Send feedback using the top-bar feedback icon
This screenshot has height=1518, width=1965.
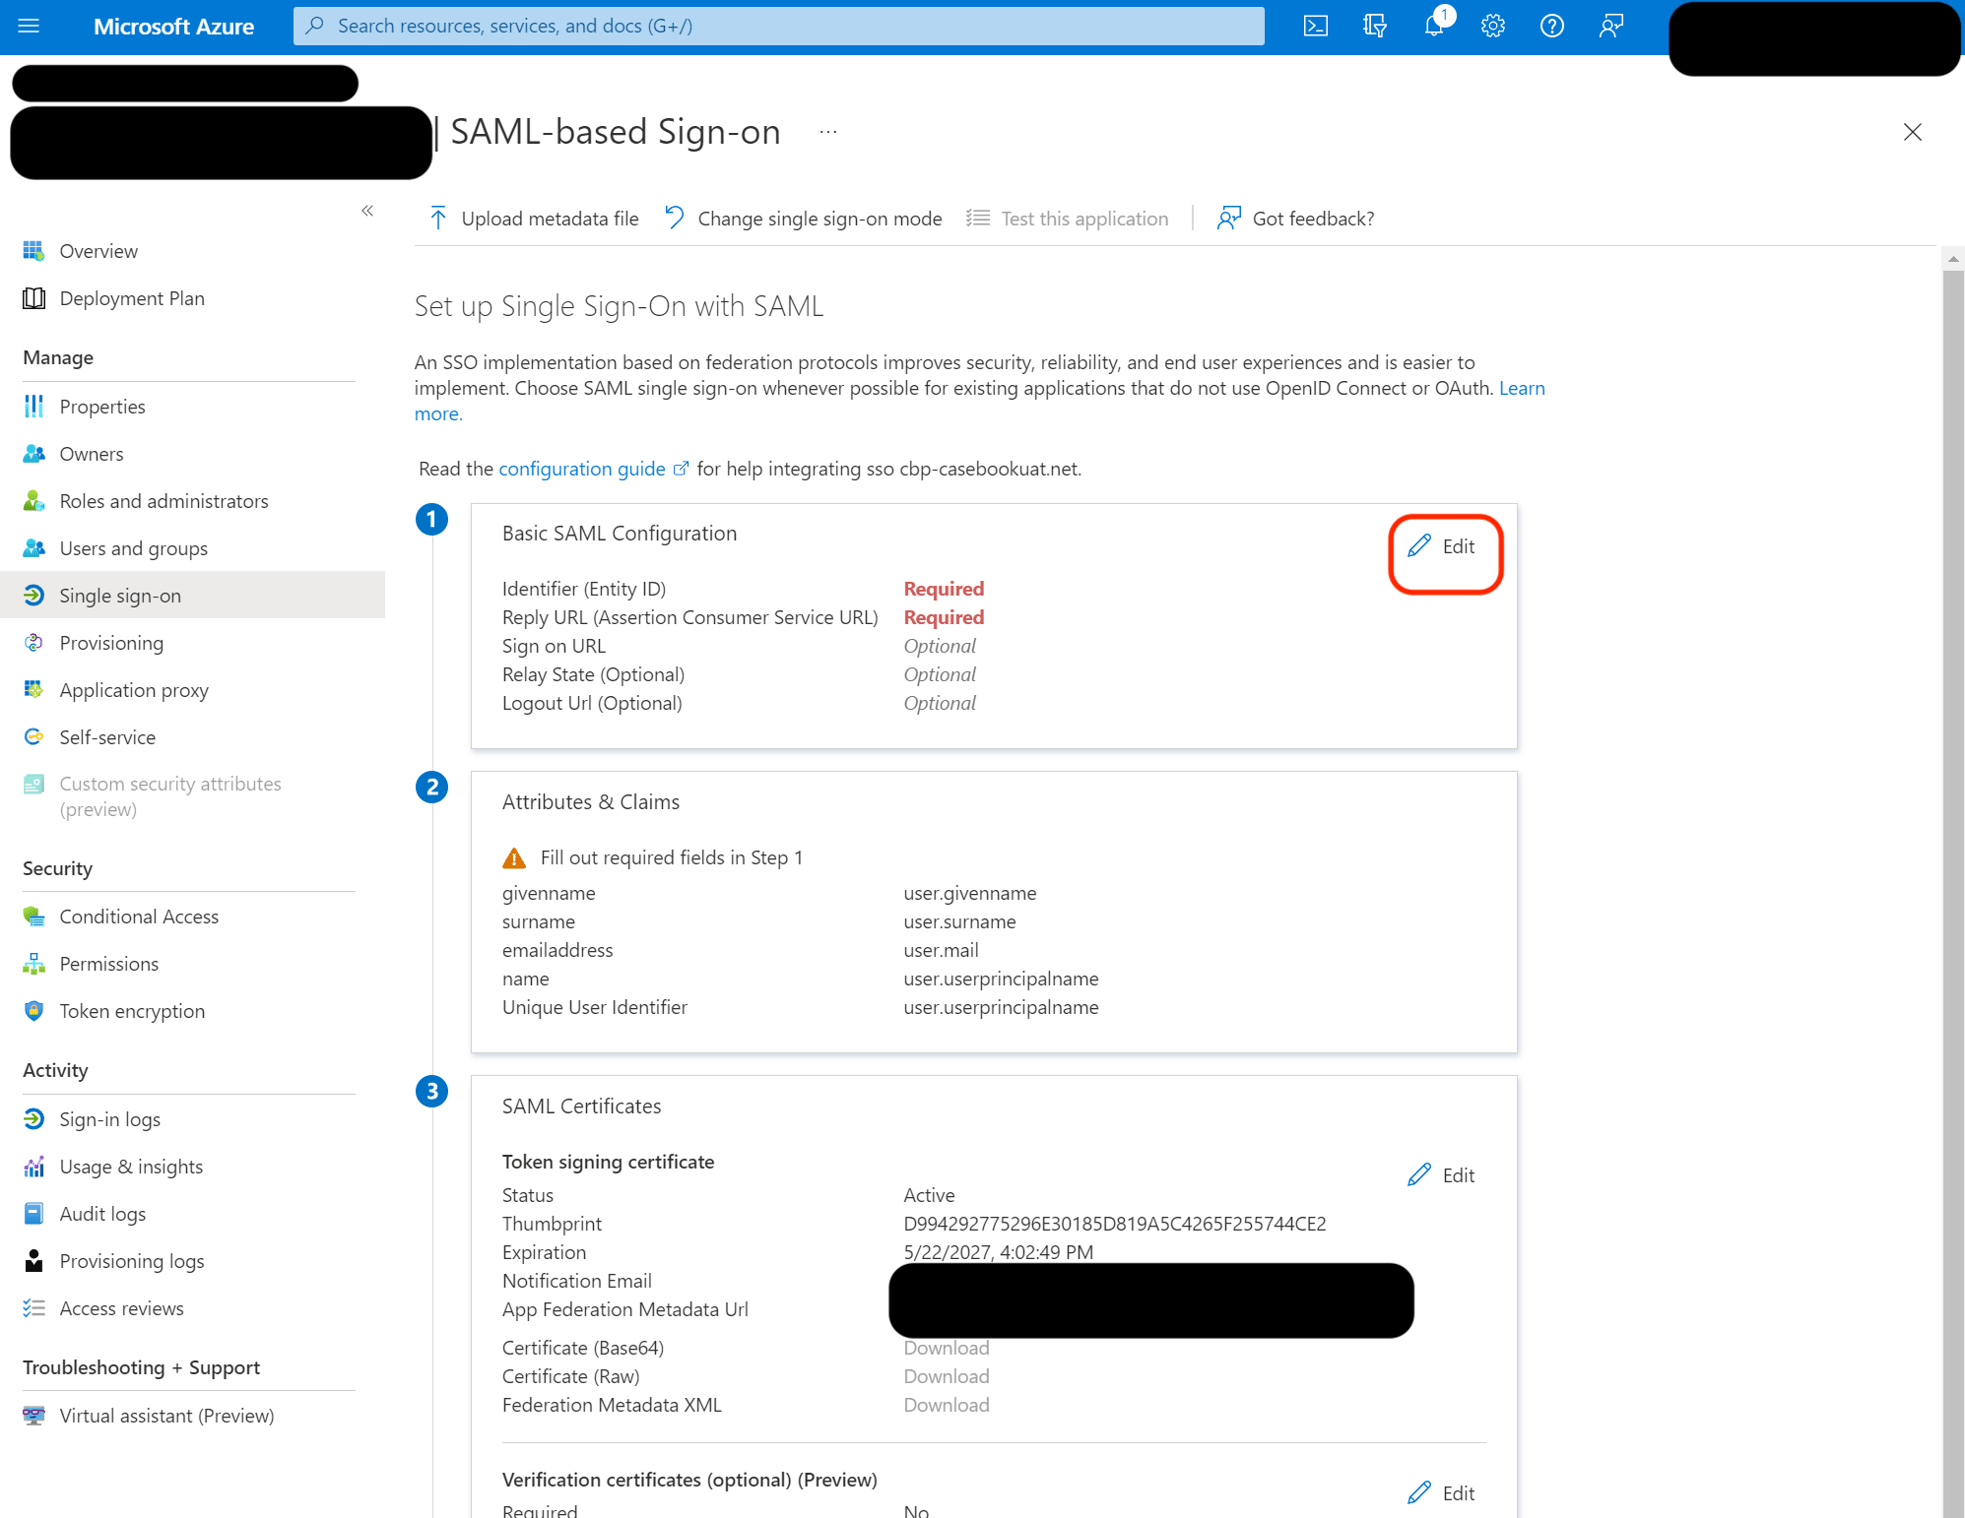tap(1610, 26)
